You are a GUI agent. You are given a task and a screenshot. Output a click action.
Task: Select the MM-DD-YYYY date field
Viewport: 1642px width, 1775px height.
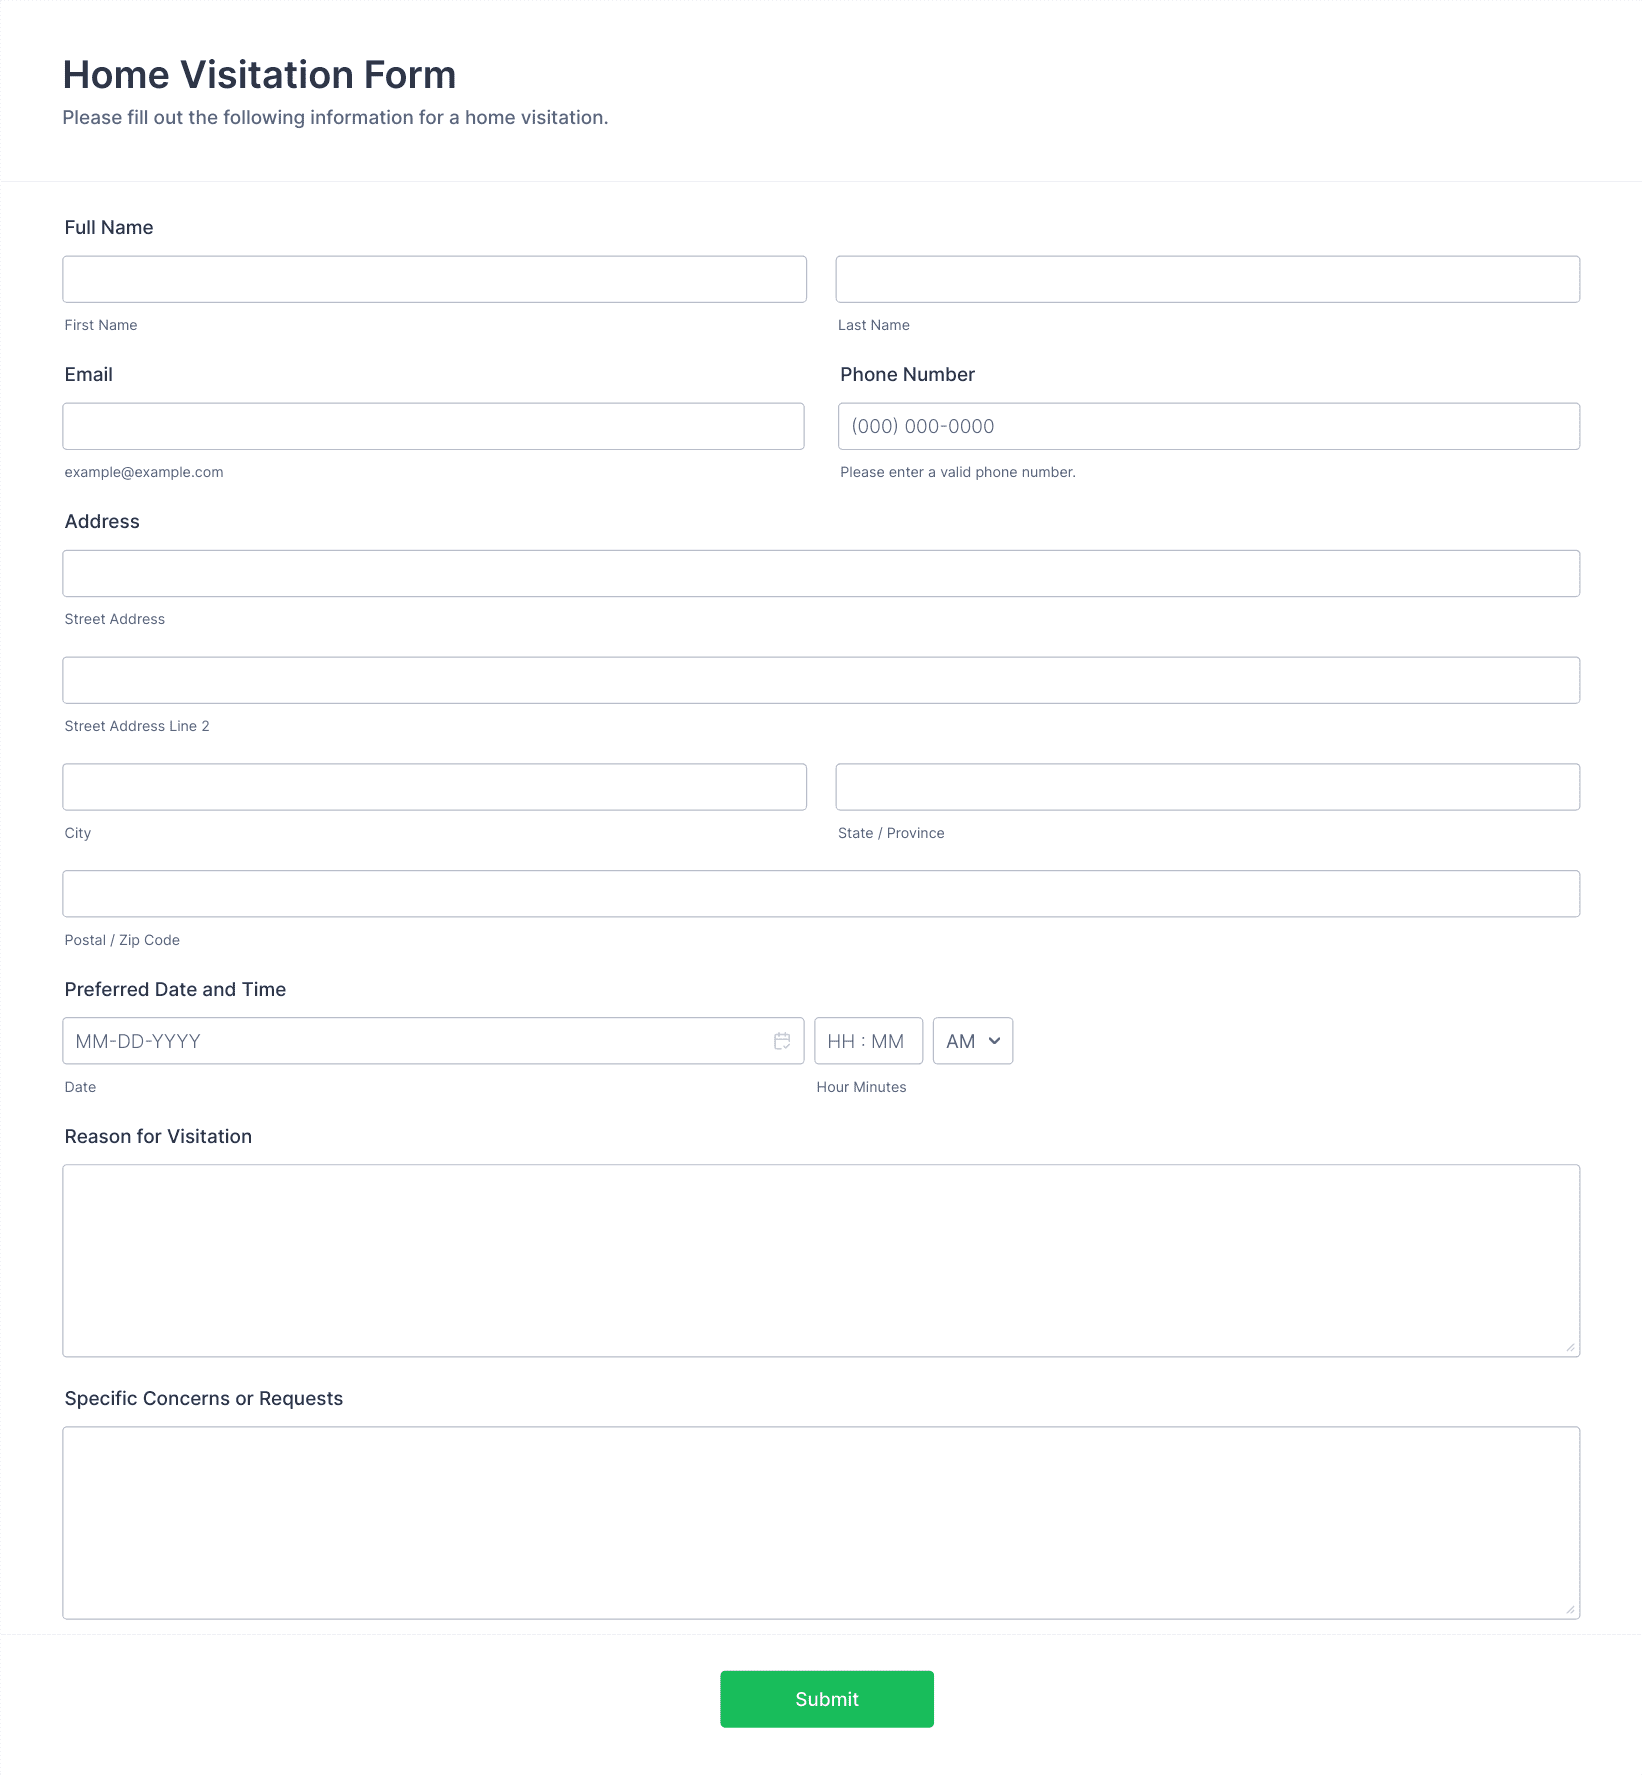(434, 1041)
